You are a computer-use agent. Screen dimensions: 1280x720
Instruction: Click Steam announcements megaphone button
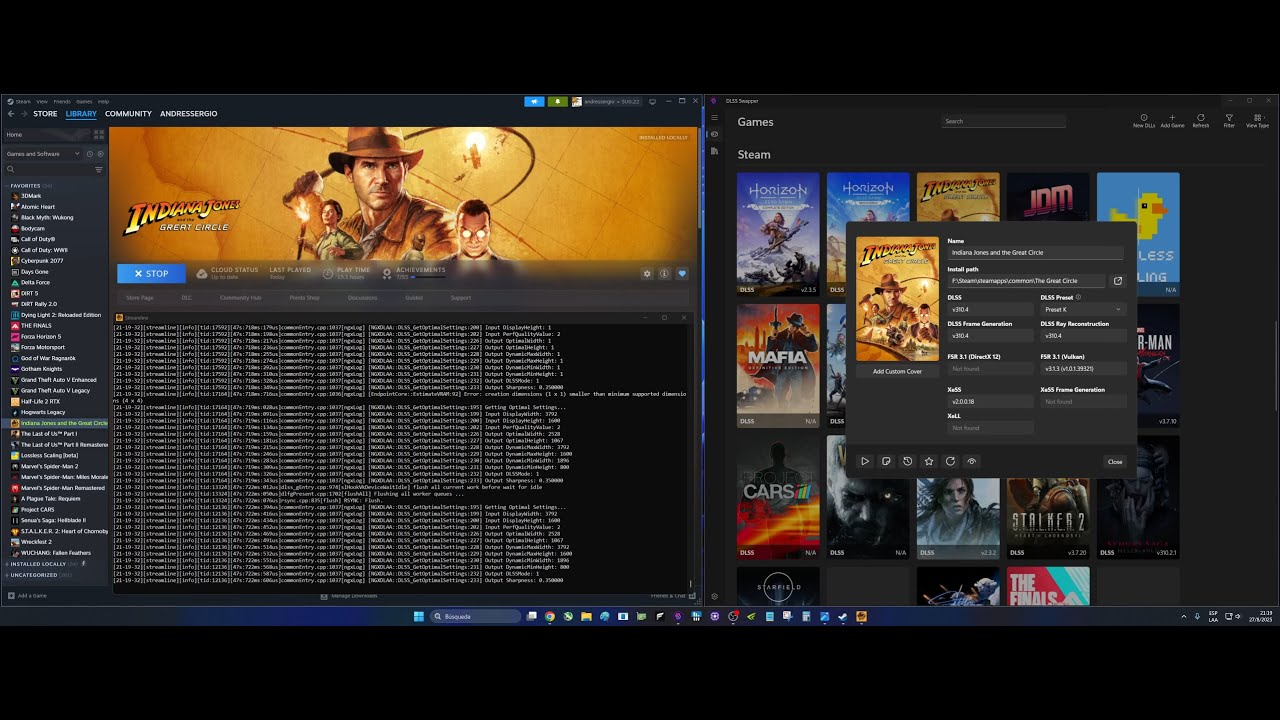[x=534, y=101]
